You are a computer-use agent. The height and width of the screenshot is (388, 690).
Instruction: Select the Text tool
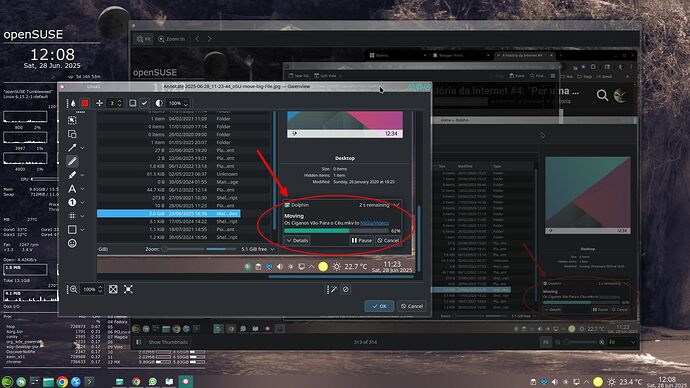(72, 189)
